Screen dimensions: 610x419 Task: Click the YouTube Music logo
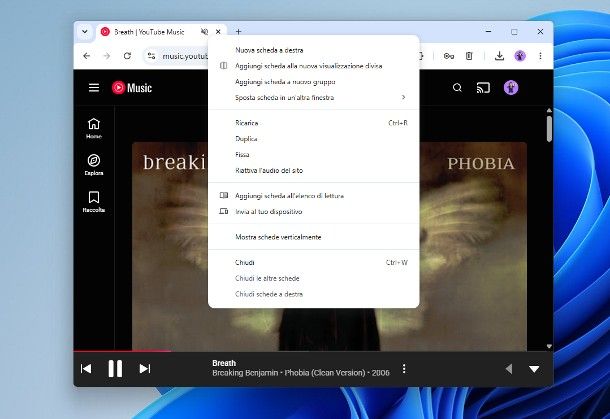(x=132, y=88)
